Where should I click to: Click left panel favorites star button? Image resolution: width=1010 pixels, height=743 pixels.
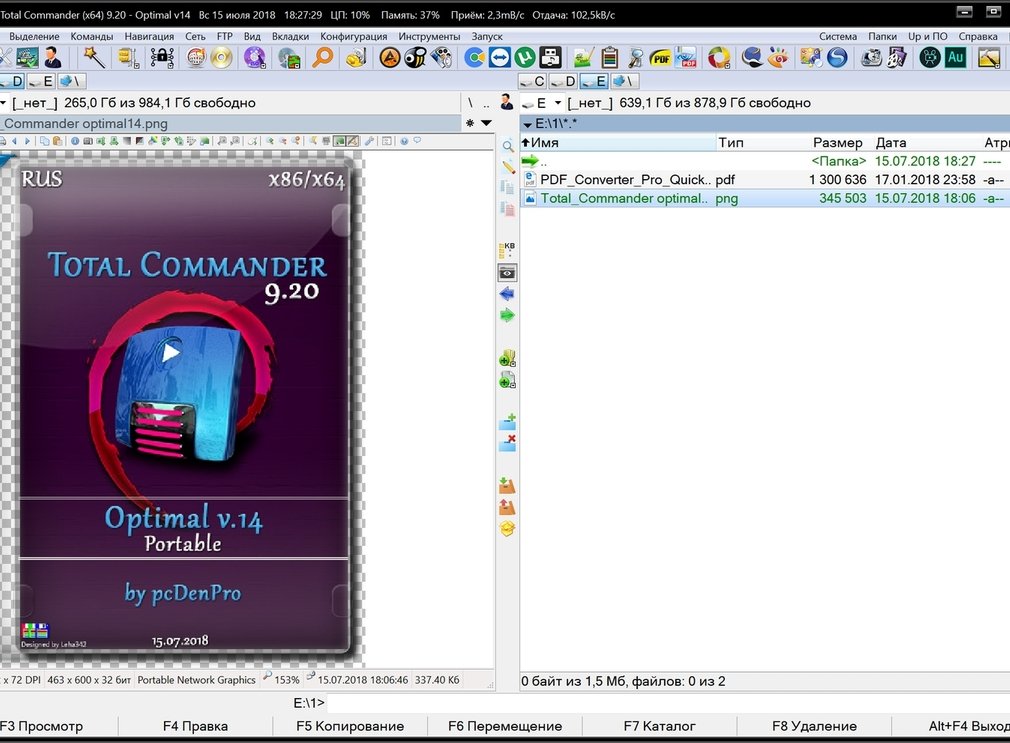coord(470,123)
